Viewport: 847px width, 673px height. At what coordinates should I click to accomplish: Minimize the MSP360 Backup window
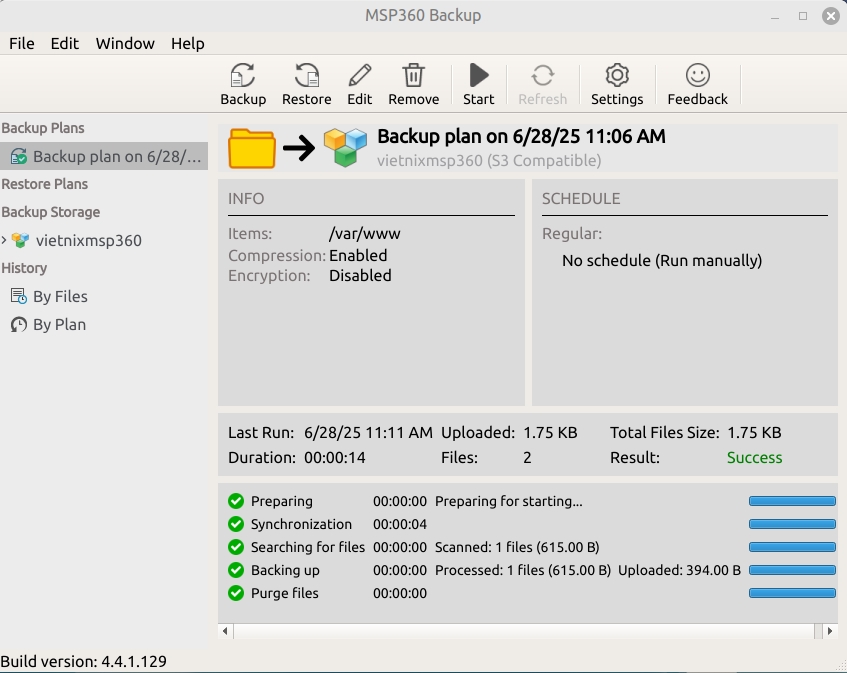pos(775,16)
